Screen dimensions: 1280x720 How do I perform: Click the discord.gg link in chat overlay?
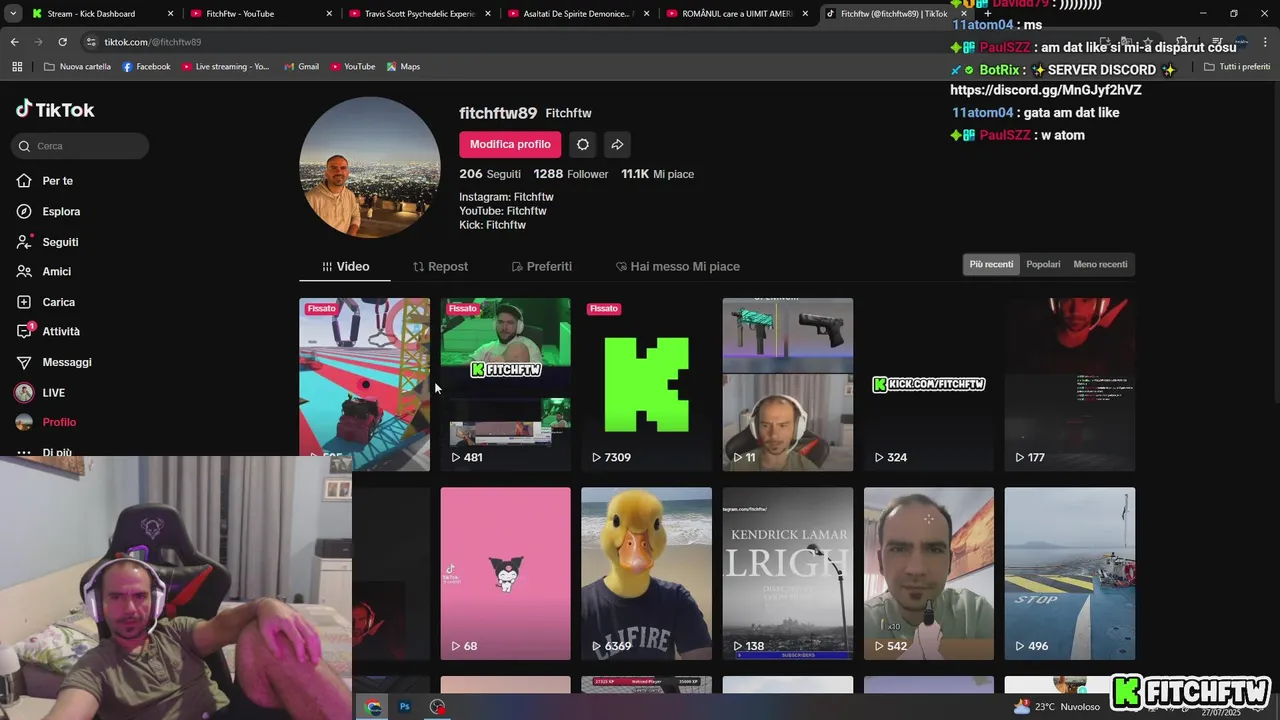[x=1046, y=90]
